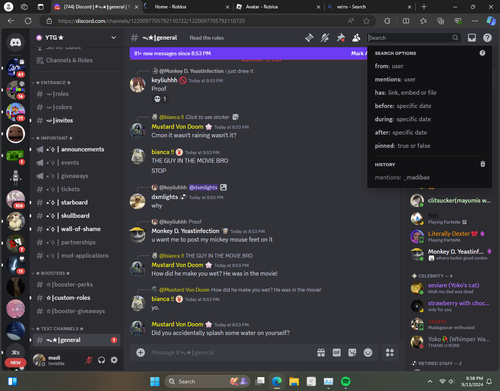Select the 'before: specific date' filter
The height and width of the screenshot is (391, 500).
429,106
